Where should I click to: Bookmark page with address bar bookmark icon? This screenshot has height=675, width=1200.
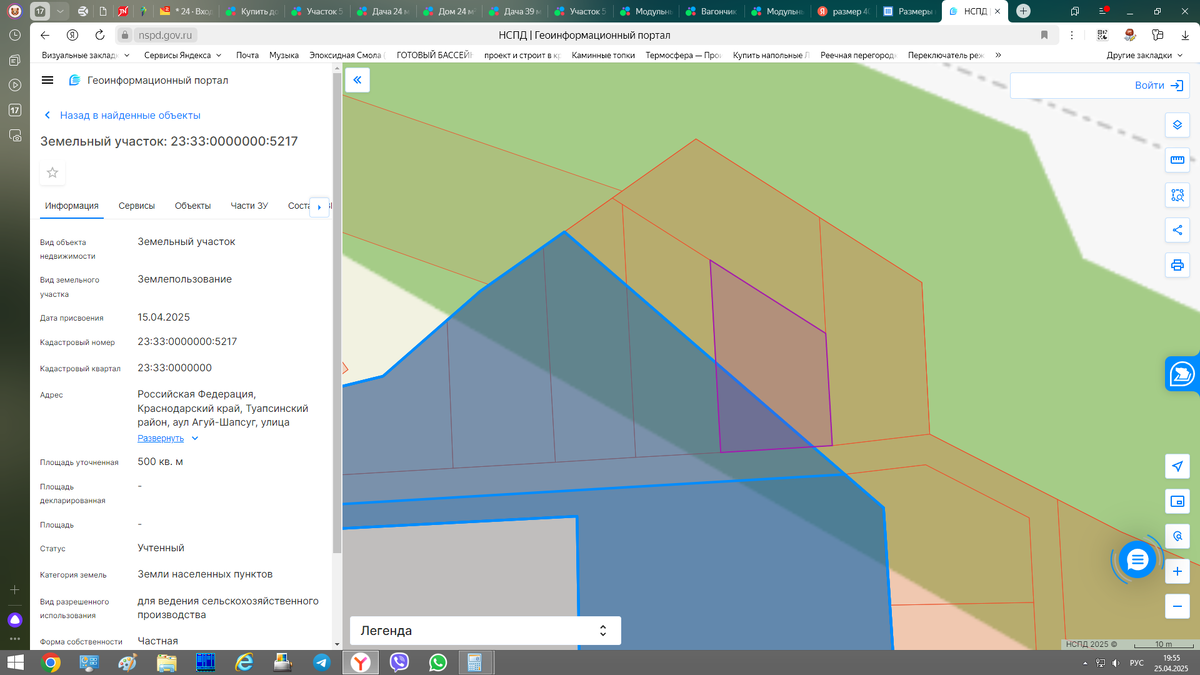click(1044, 34)
